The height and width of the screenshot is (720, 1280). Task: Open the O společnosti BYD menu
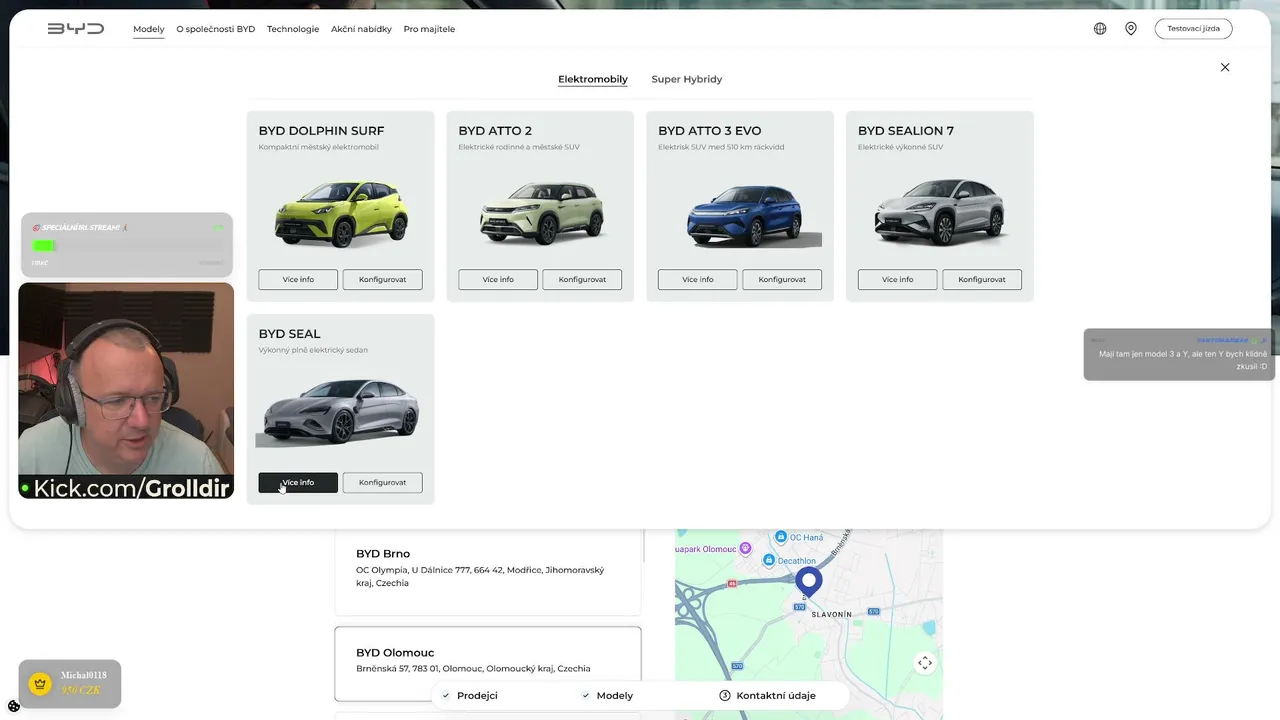coord(216,29)
